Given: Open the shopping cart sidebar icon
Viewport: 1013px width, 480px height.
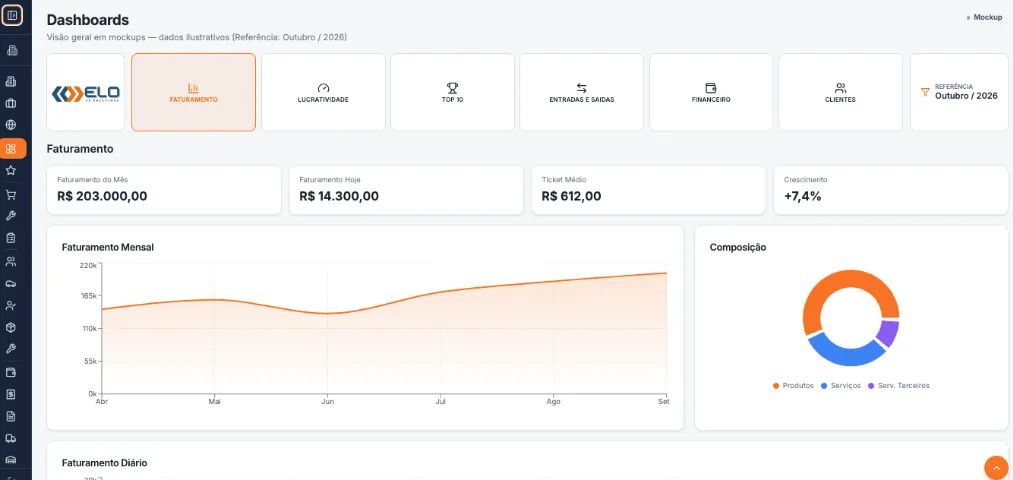Looking at the screenshot, I should point(11,194).
